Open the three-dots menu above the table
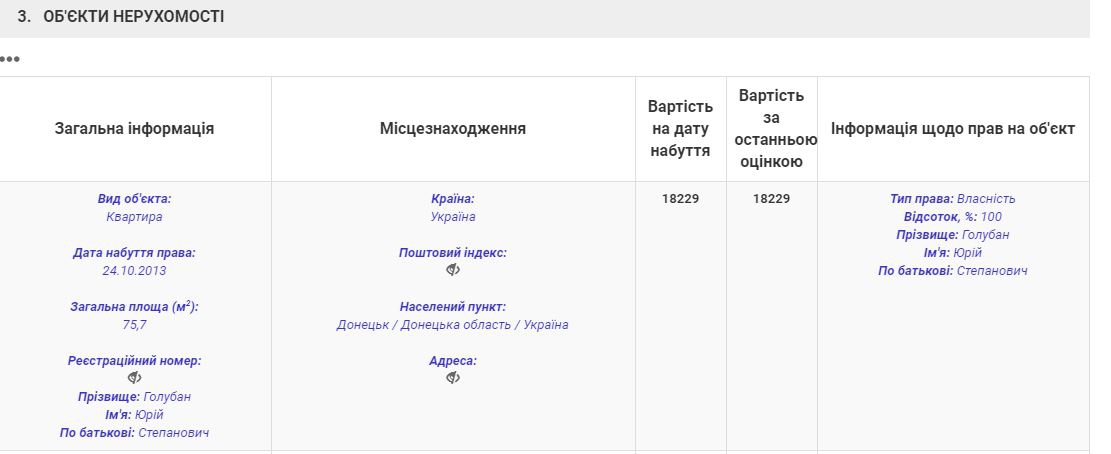This screenshot has height=454, width=1111. (x=10, y=59)
